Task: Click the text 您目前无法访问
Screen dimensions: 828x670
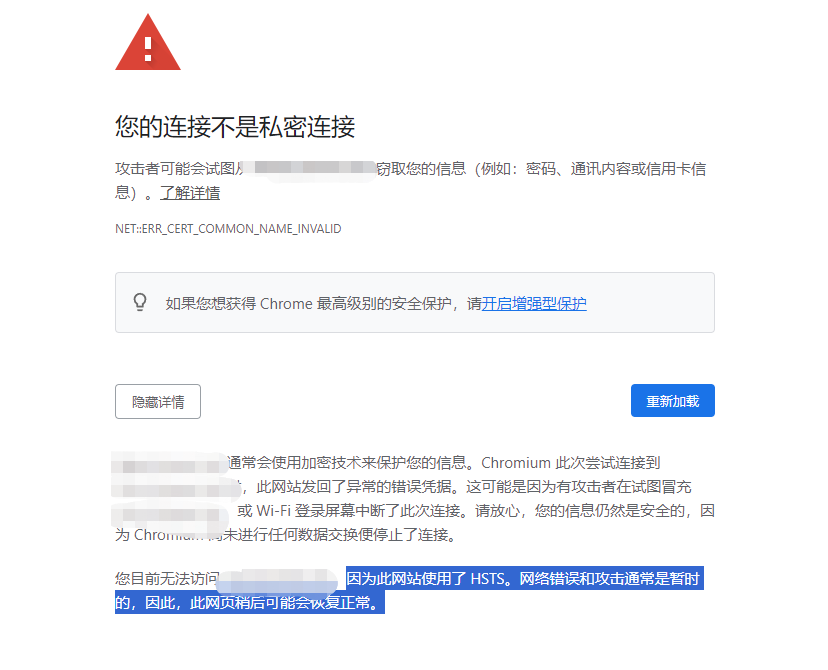Action: pyautogui.click(x=167, y=579)
